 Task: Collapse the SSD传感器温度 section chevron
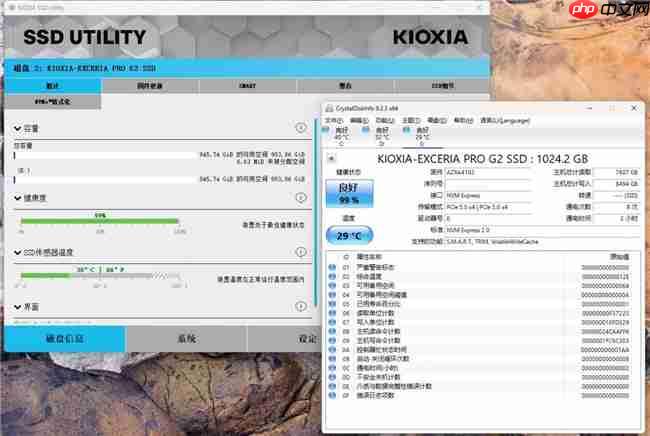[17, 252]
